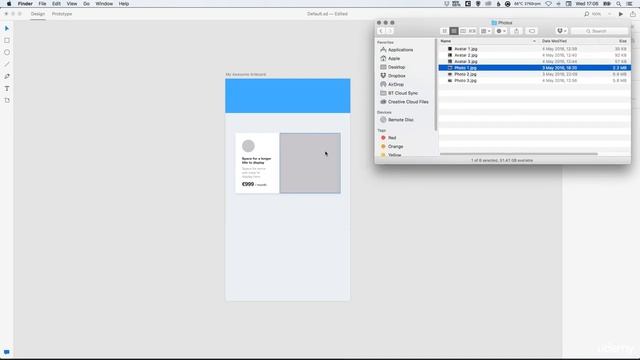
Task: Open the Finder action gear dropdown
Action: [x=501, y=31]
